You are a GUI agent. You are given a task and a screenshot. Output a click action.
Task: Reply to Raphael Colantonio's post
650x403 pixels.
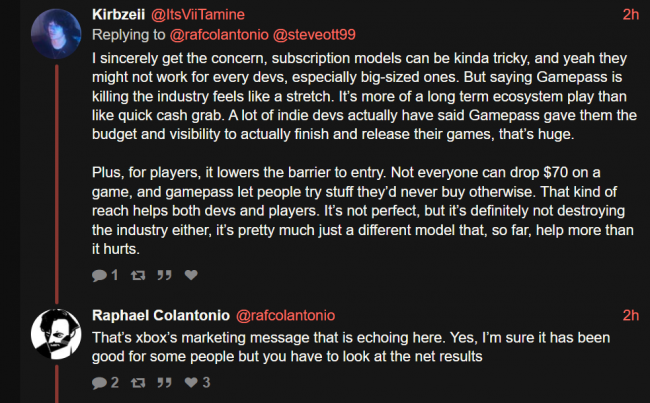pyautogui.click(x=99, y=382)
